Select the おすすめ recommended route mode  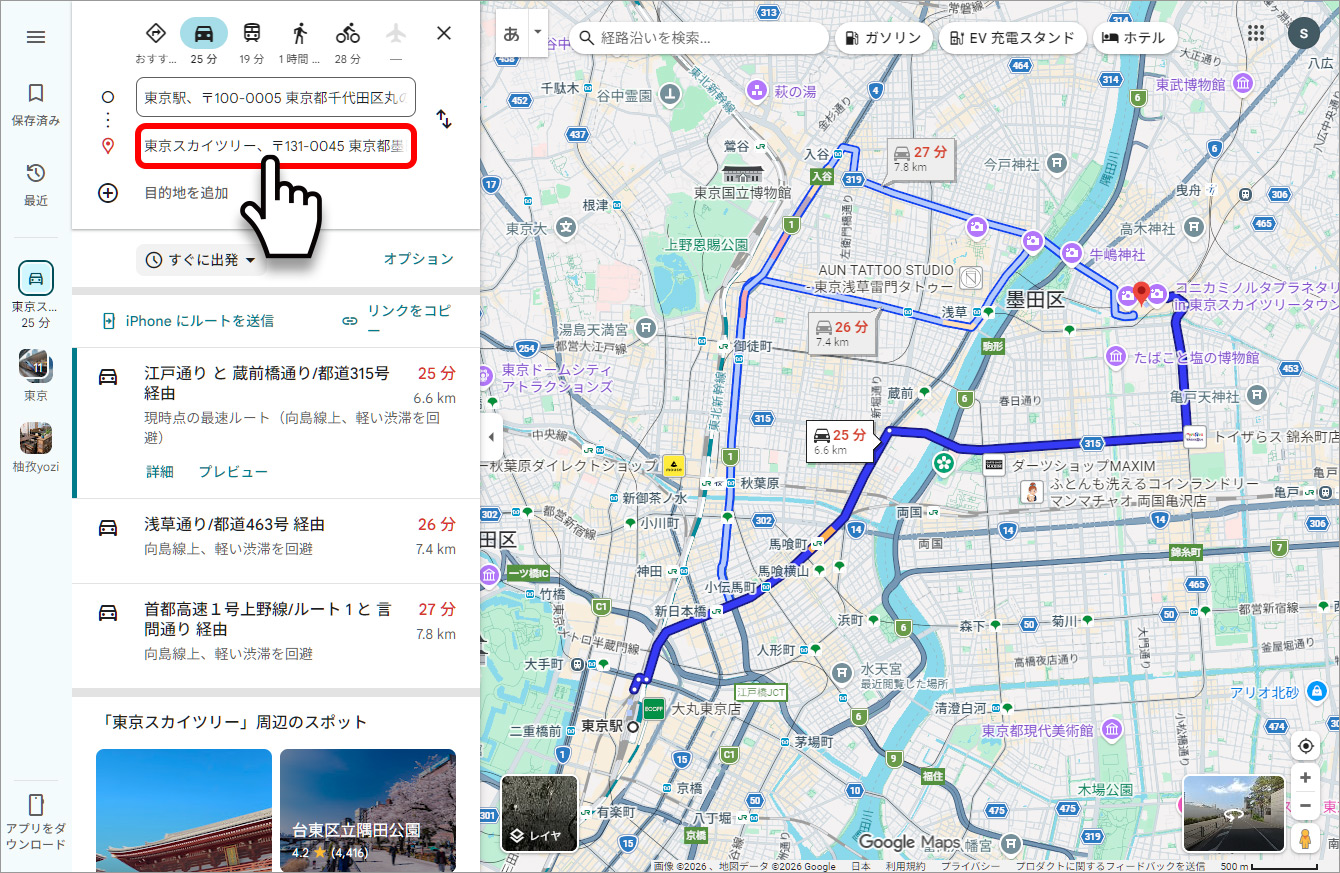(x=157, y=32)
